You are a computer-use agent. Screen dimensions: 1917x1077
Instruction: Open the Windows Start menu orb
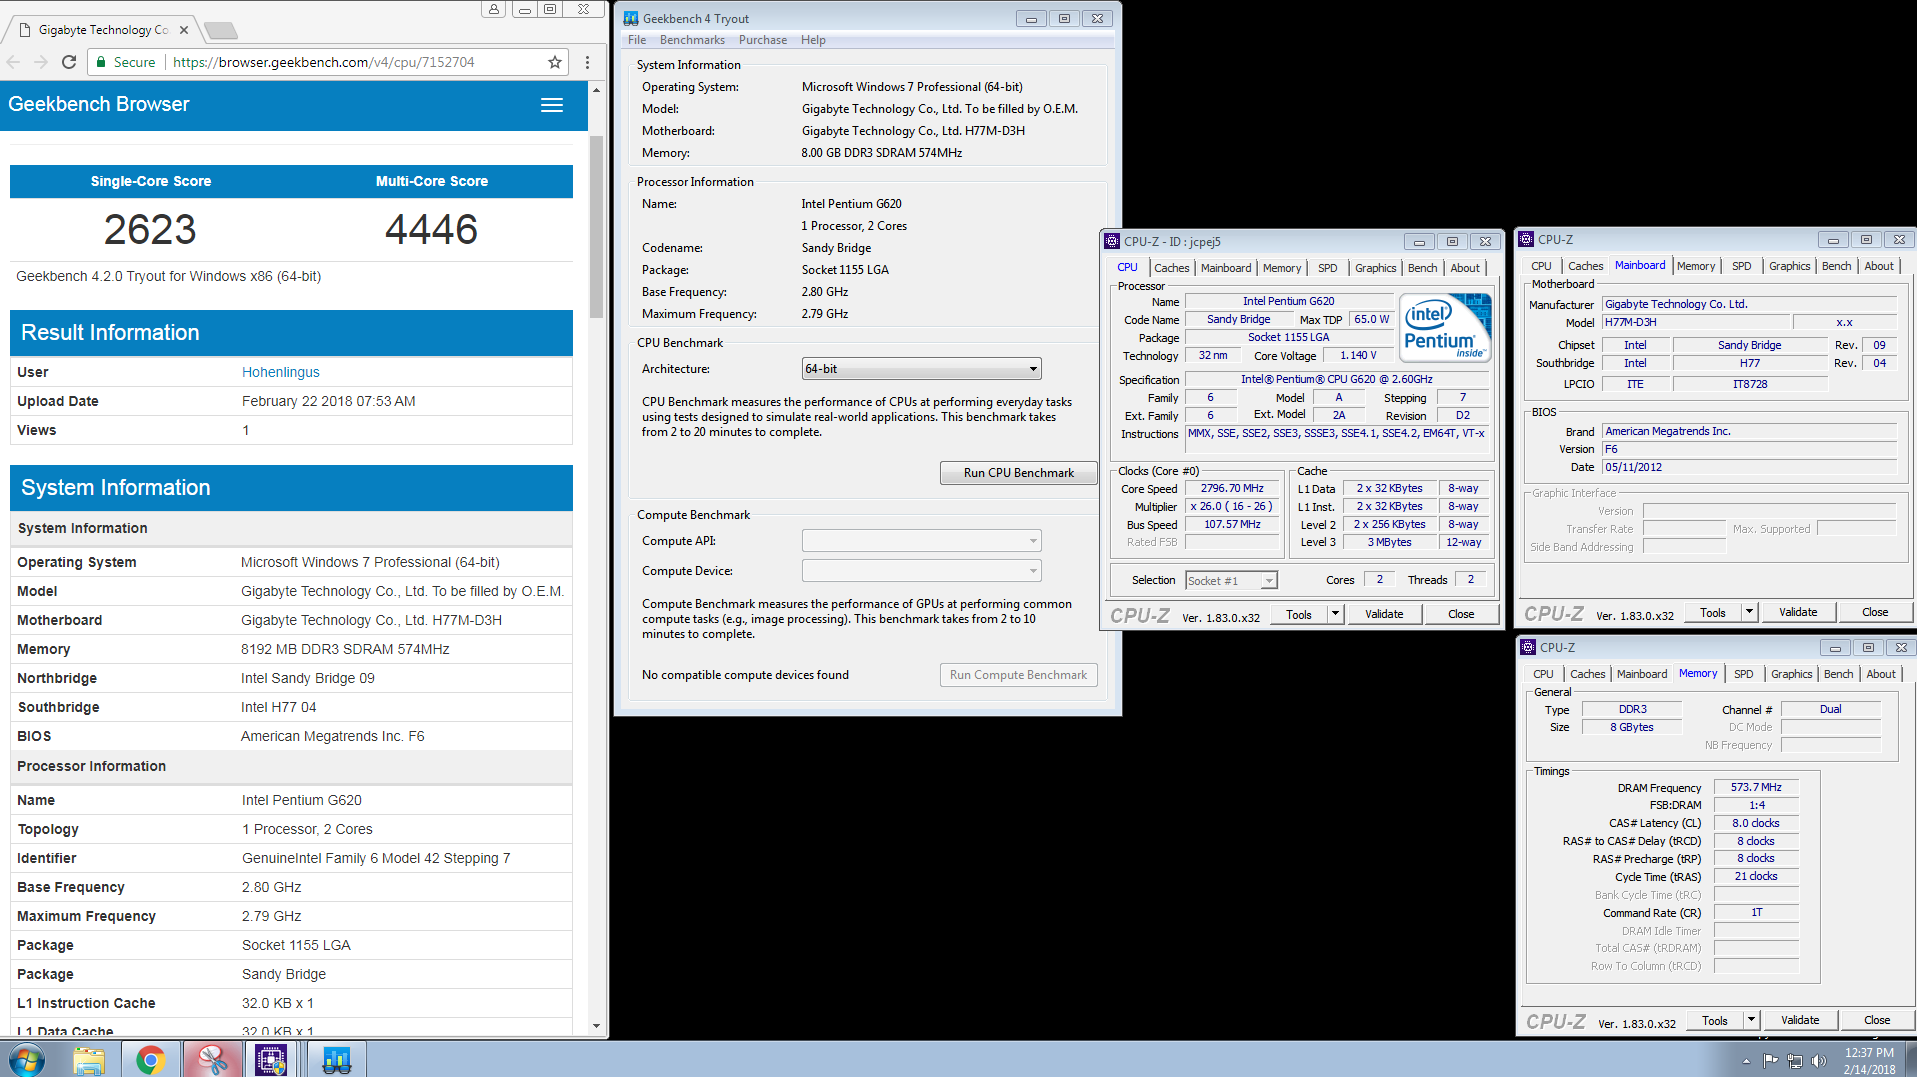[27, 1059]
